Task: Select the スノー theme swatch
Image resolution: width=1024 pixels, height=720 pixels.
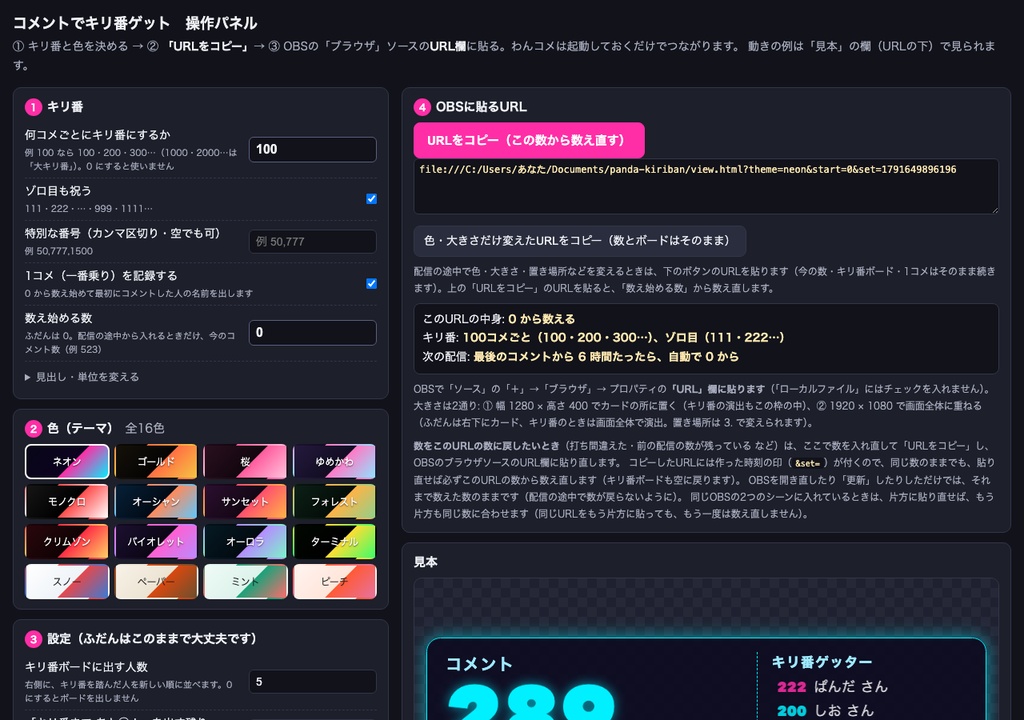Action: tap(67, 581)
